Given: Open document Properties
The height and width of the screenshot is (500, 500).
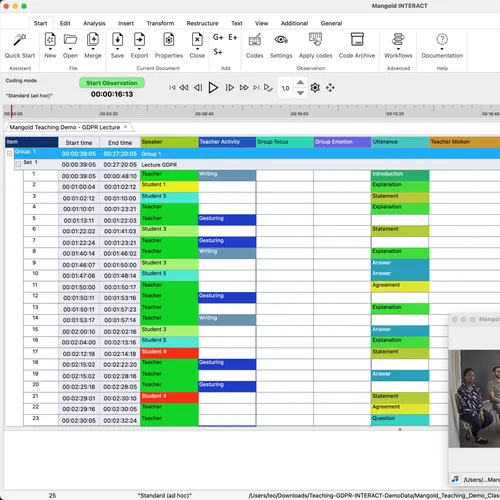Looking at the screenshot, I should point(169,40).
